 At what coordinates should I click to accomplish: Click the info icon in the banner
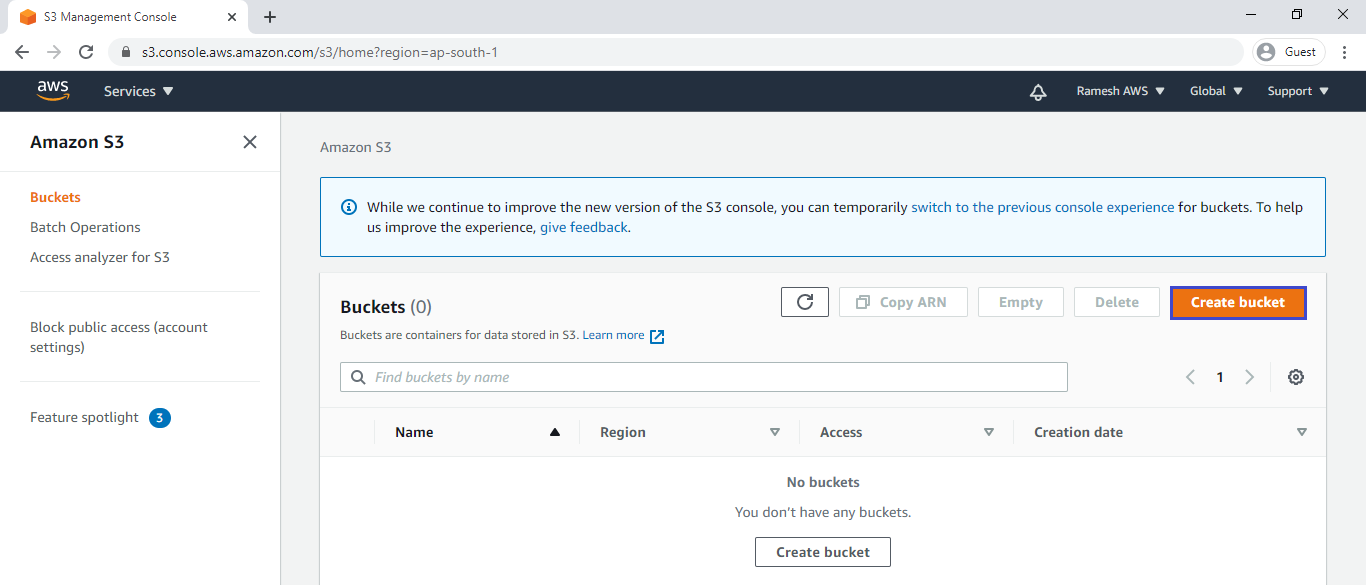click(349, 207)
